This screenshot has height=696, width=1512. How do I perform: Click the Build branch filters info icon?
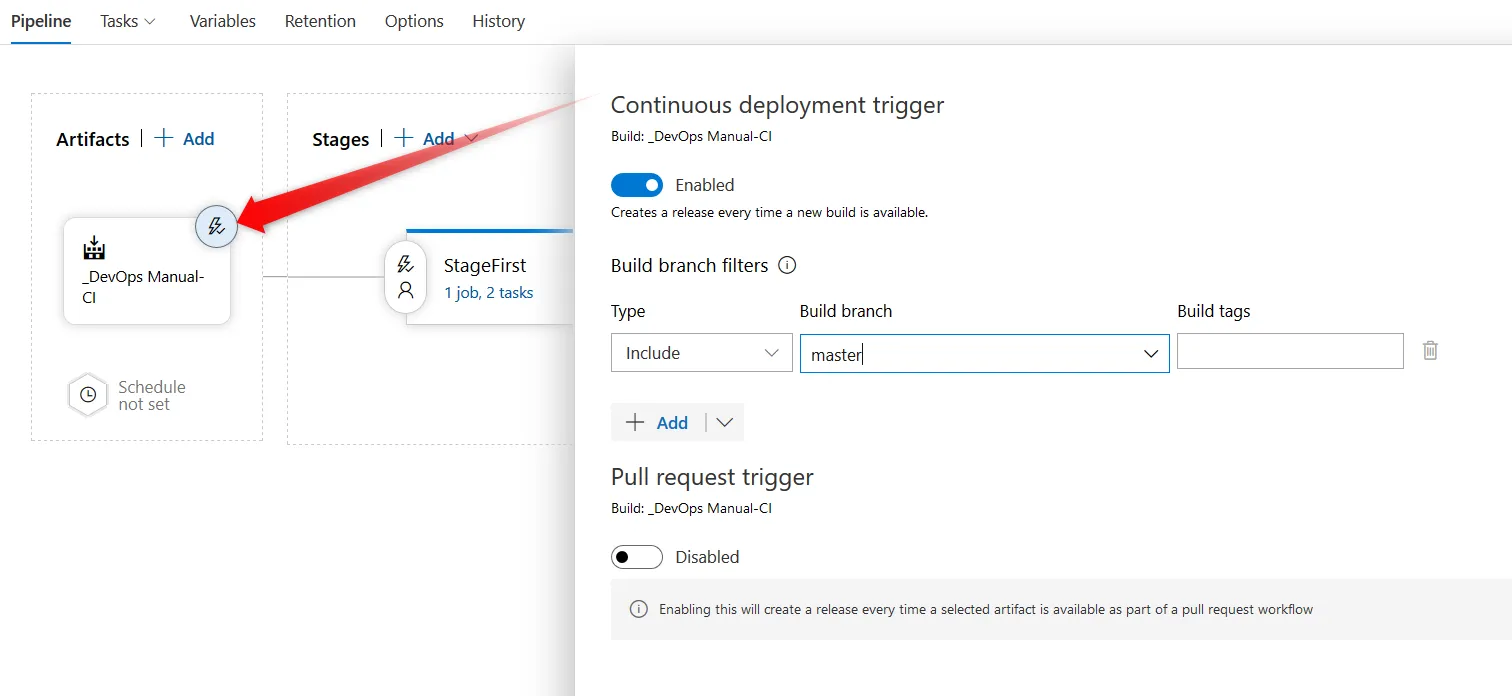click(787, 266)
